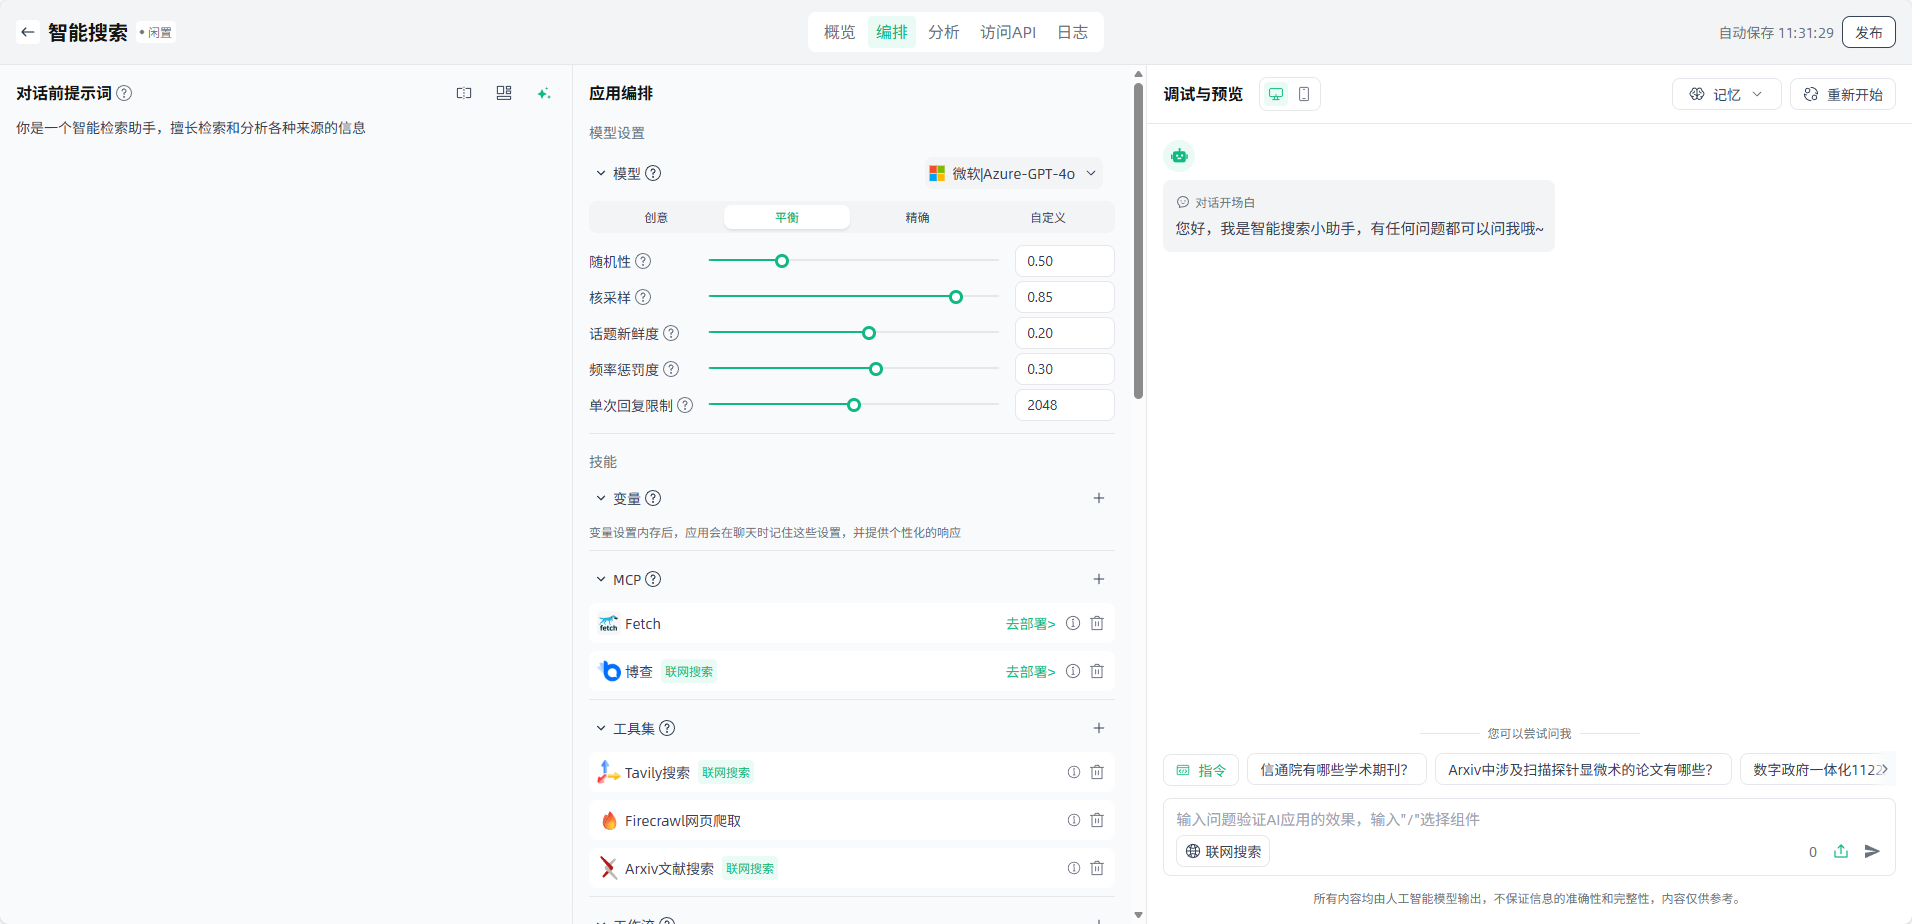This screenshot has width=1912, height=924.
Task: Collapse the 工具集 section
Action: [x=601, y=728]
